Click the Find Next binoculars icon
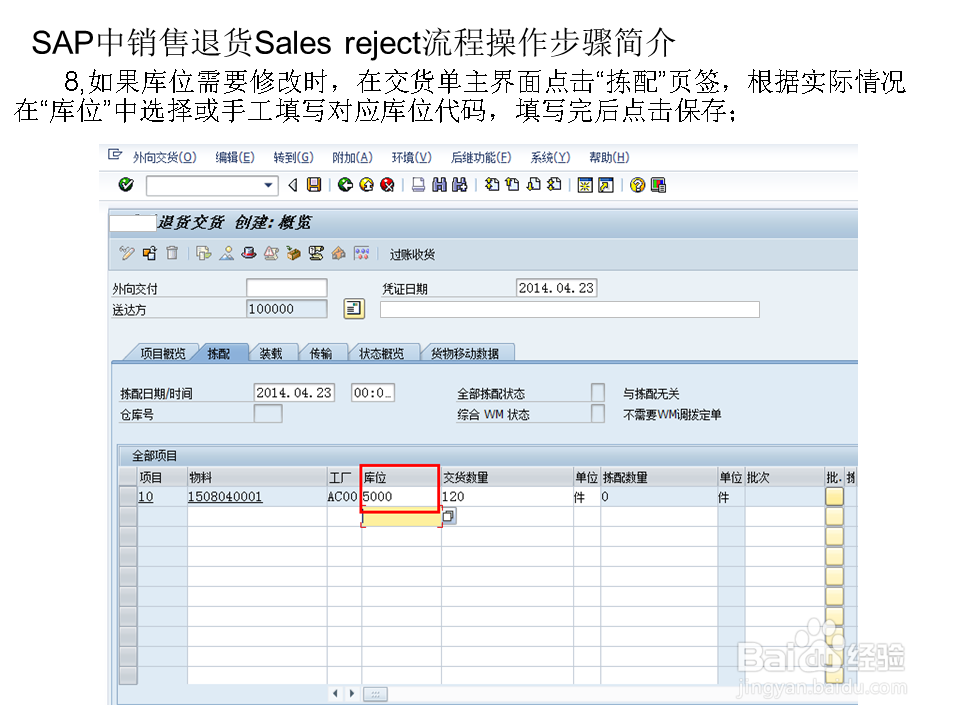The image size is (960, 720). [x=460, y=184]
